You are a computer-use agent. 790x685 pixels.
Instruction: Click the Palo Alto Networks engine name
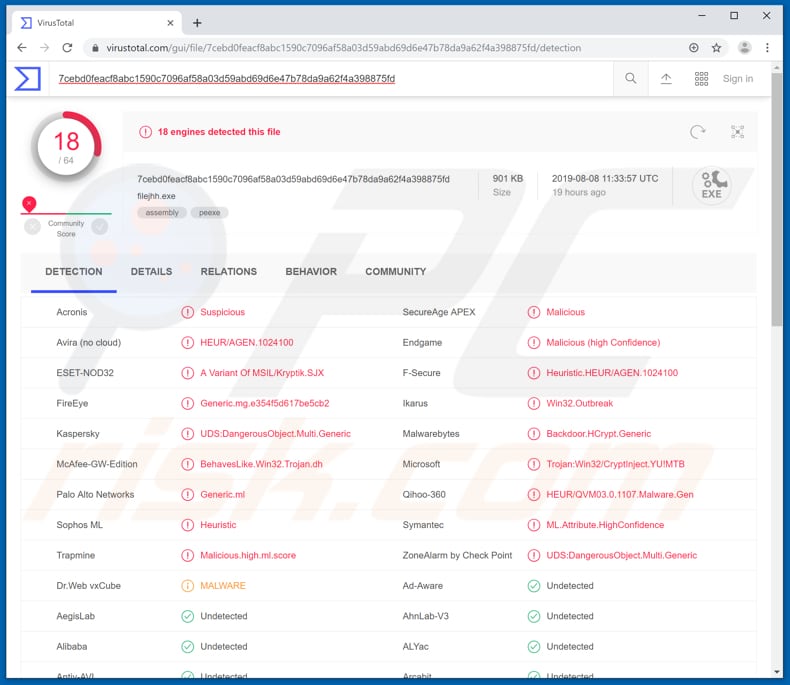tap(95, 495)
